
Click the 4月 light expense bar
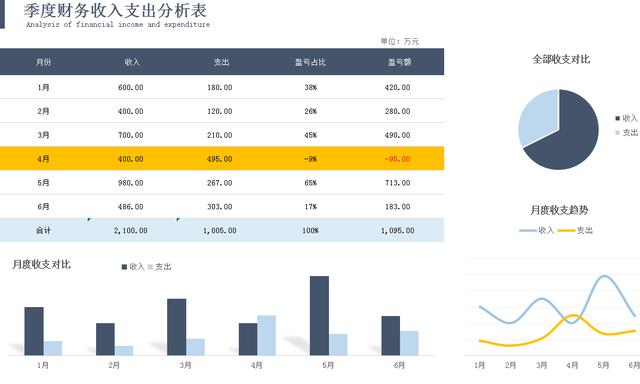click(266, 335)
